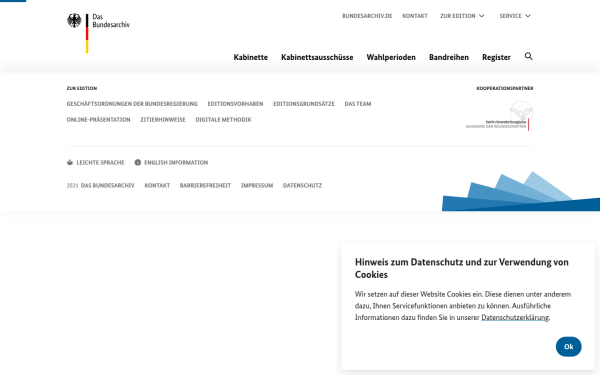Open the Kabinettsausschüsse menu item

[317, 57]
